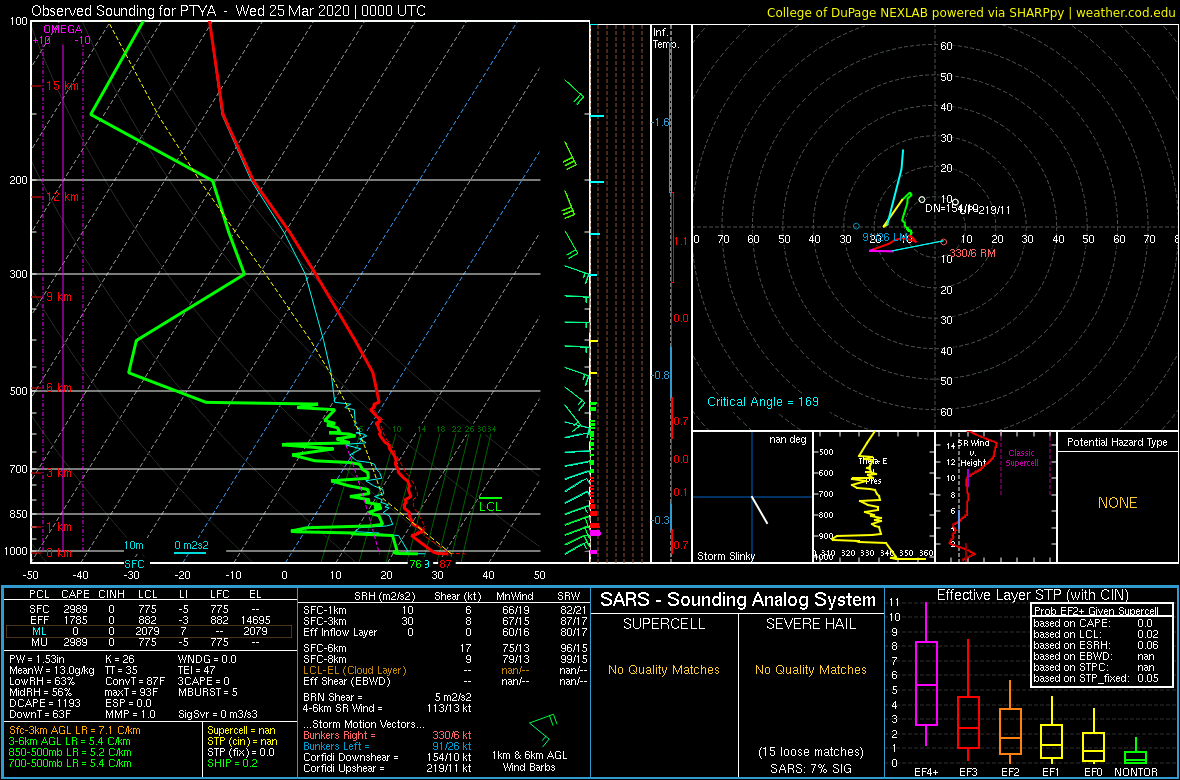Click the Critical Angle = 169 text
The width and height of the screenshot is (1180, 780).
pos(763,401)
